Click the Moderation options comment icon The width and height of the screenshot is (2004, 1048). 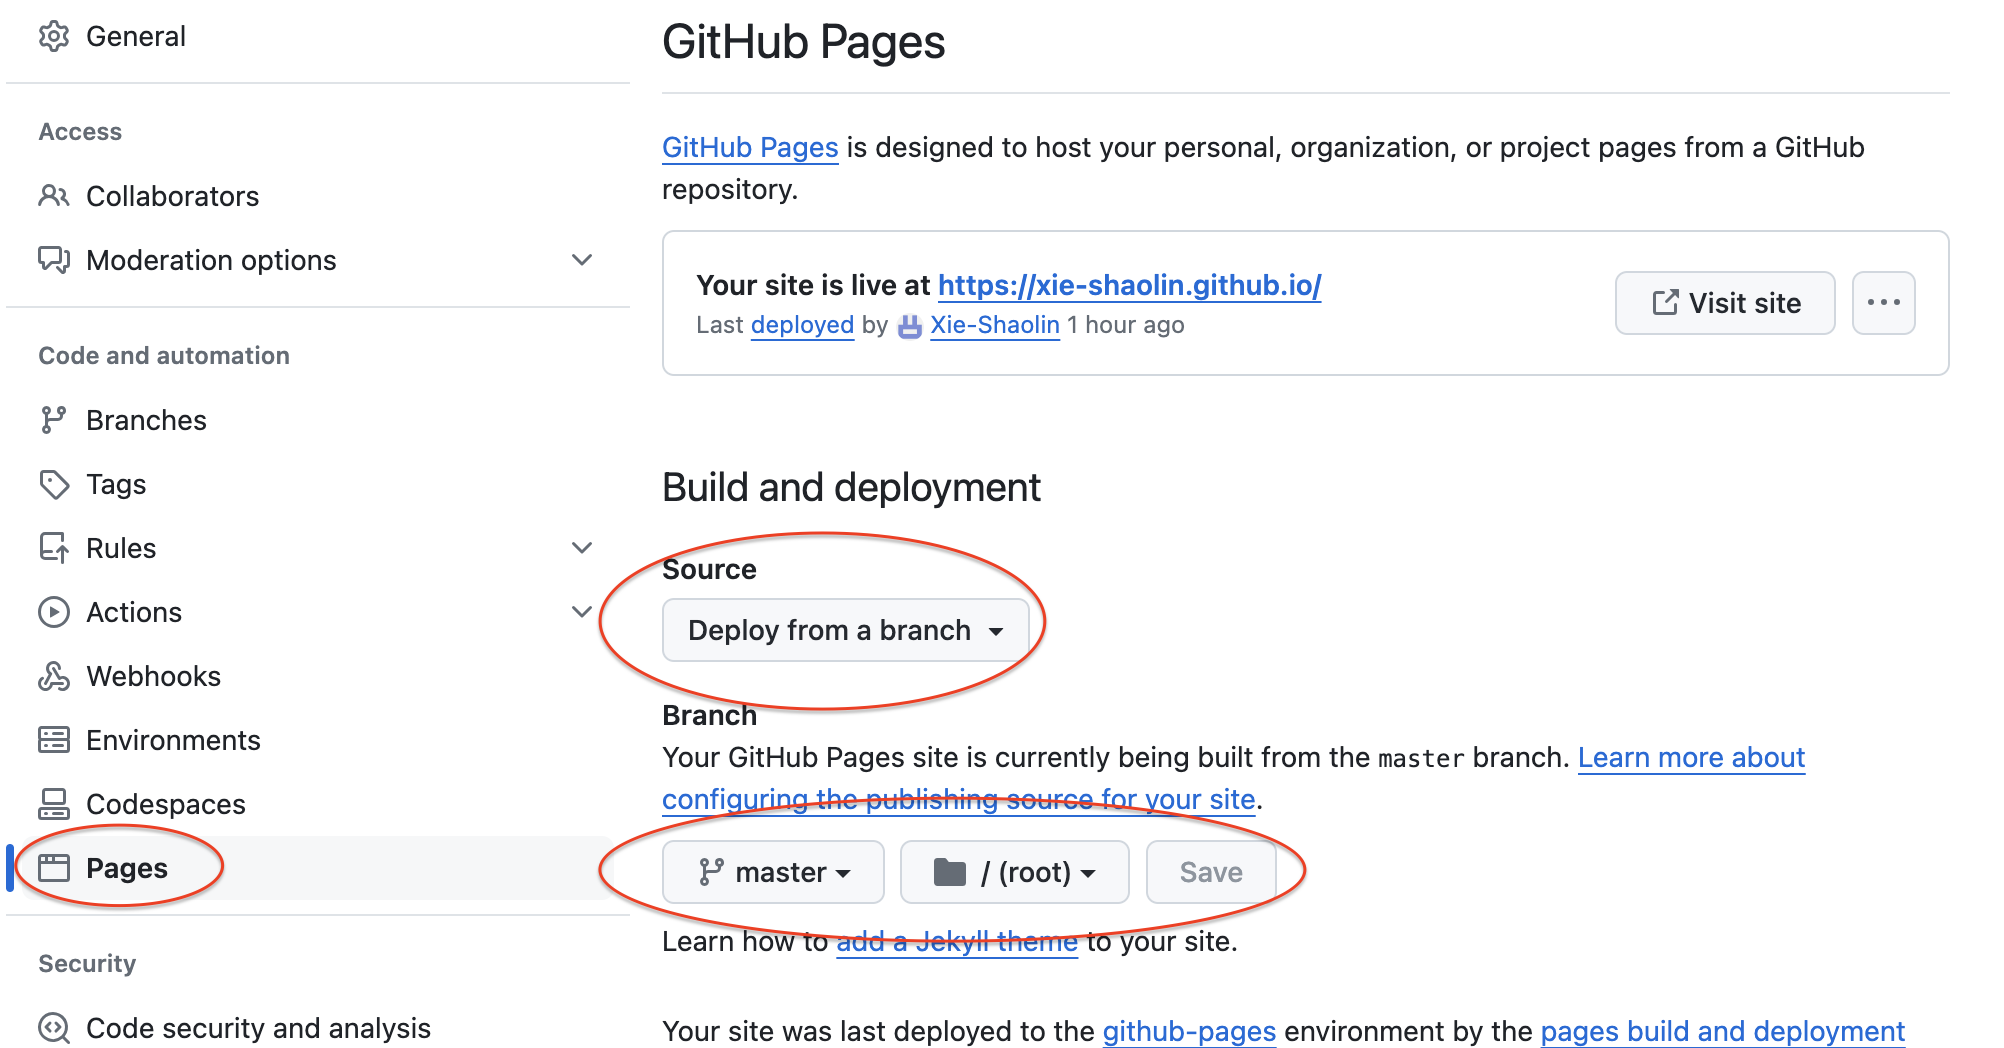tap(54, 260)
